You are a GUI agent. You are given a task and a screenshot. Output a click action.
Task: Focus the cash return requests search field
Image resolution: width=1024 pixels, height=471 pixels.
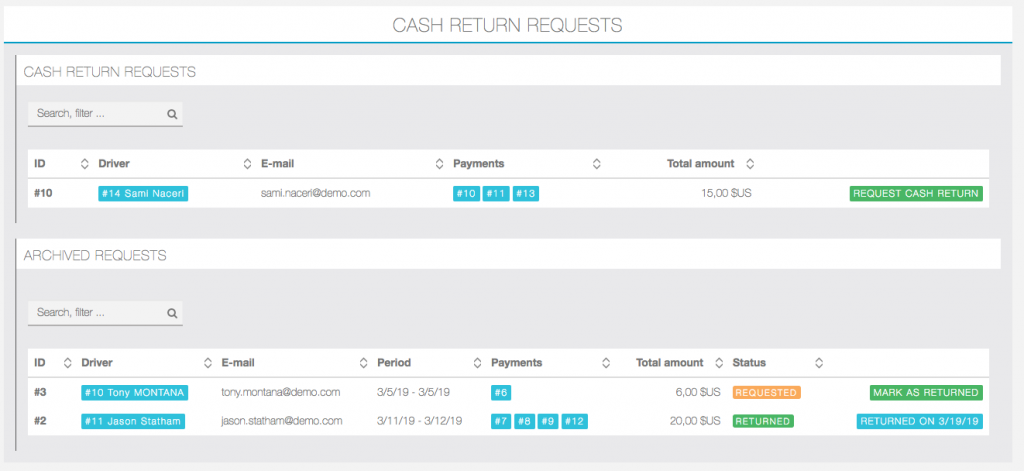pyautogui.click(x=95, y=114)
